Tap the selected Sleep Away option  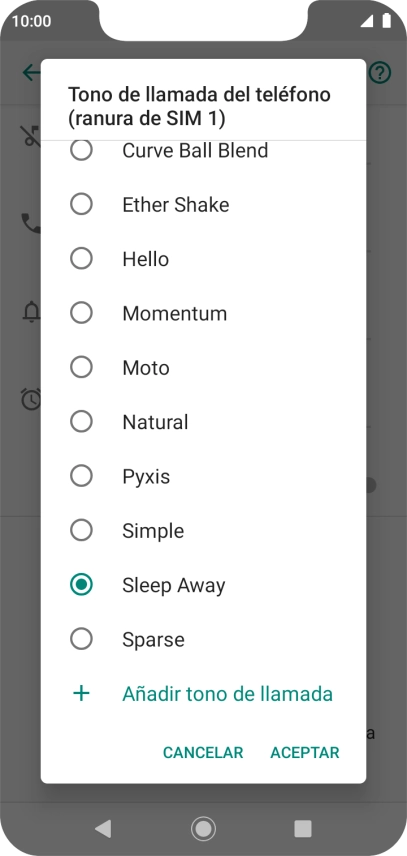81,585
